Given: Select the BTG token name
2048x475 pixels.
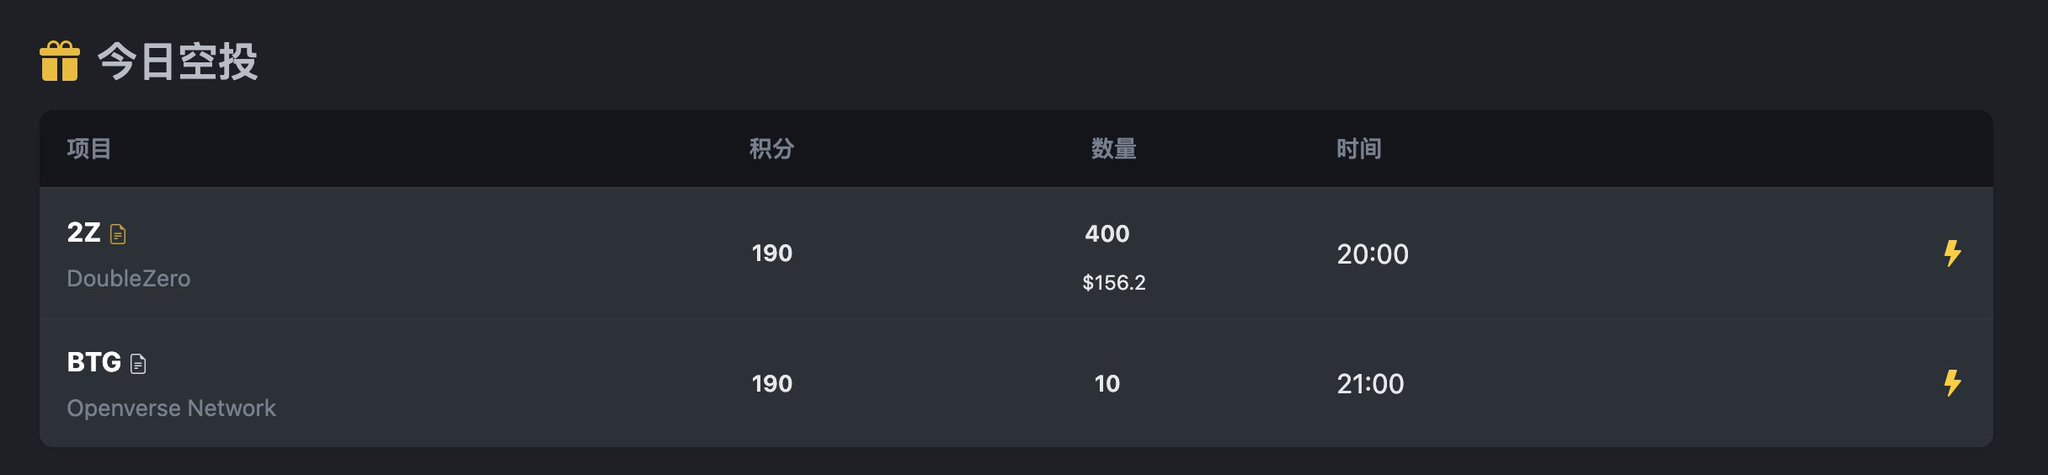Looking at the screenshot, I should (x=93, y=362).
